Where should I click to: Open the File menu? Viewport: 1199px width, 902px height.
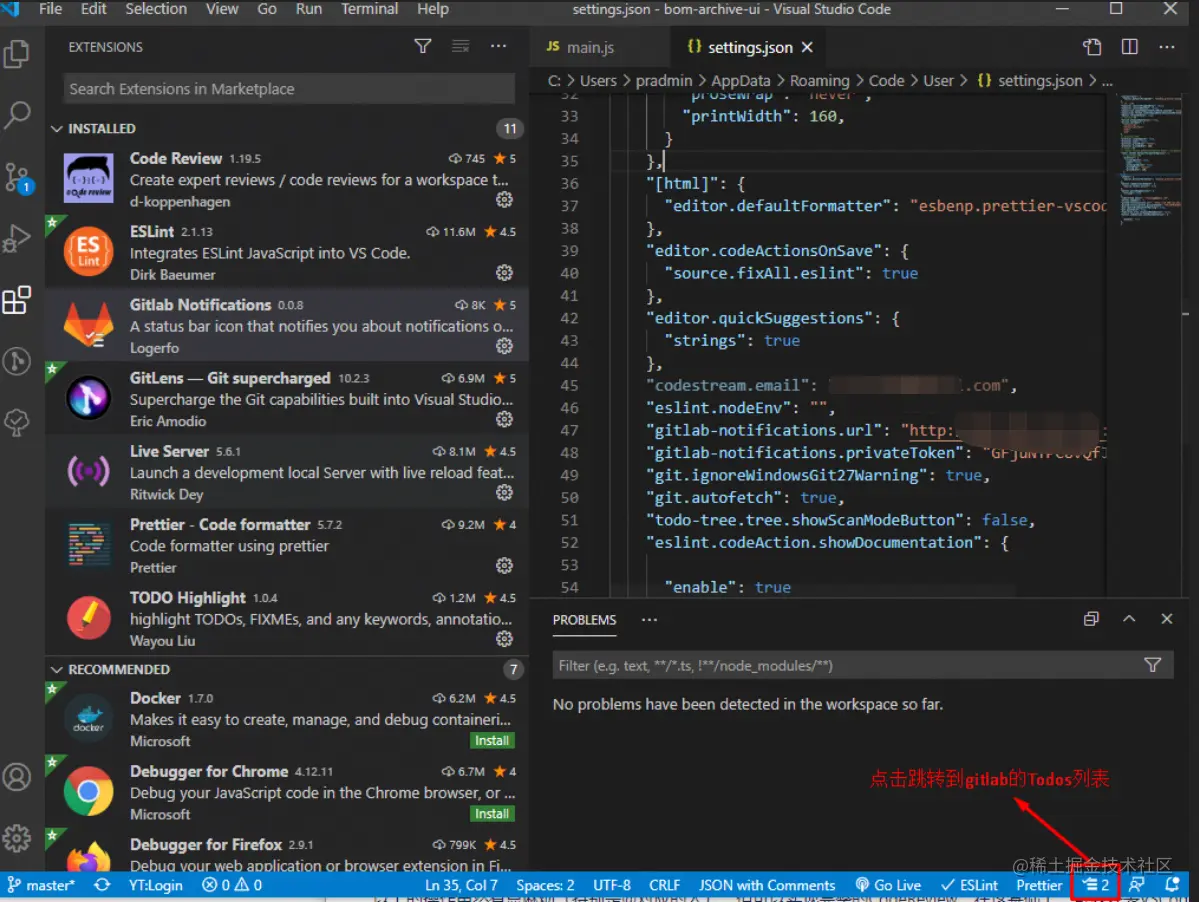[x=50, y=9]
